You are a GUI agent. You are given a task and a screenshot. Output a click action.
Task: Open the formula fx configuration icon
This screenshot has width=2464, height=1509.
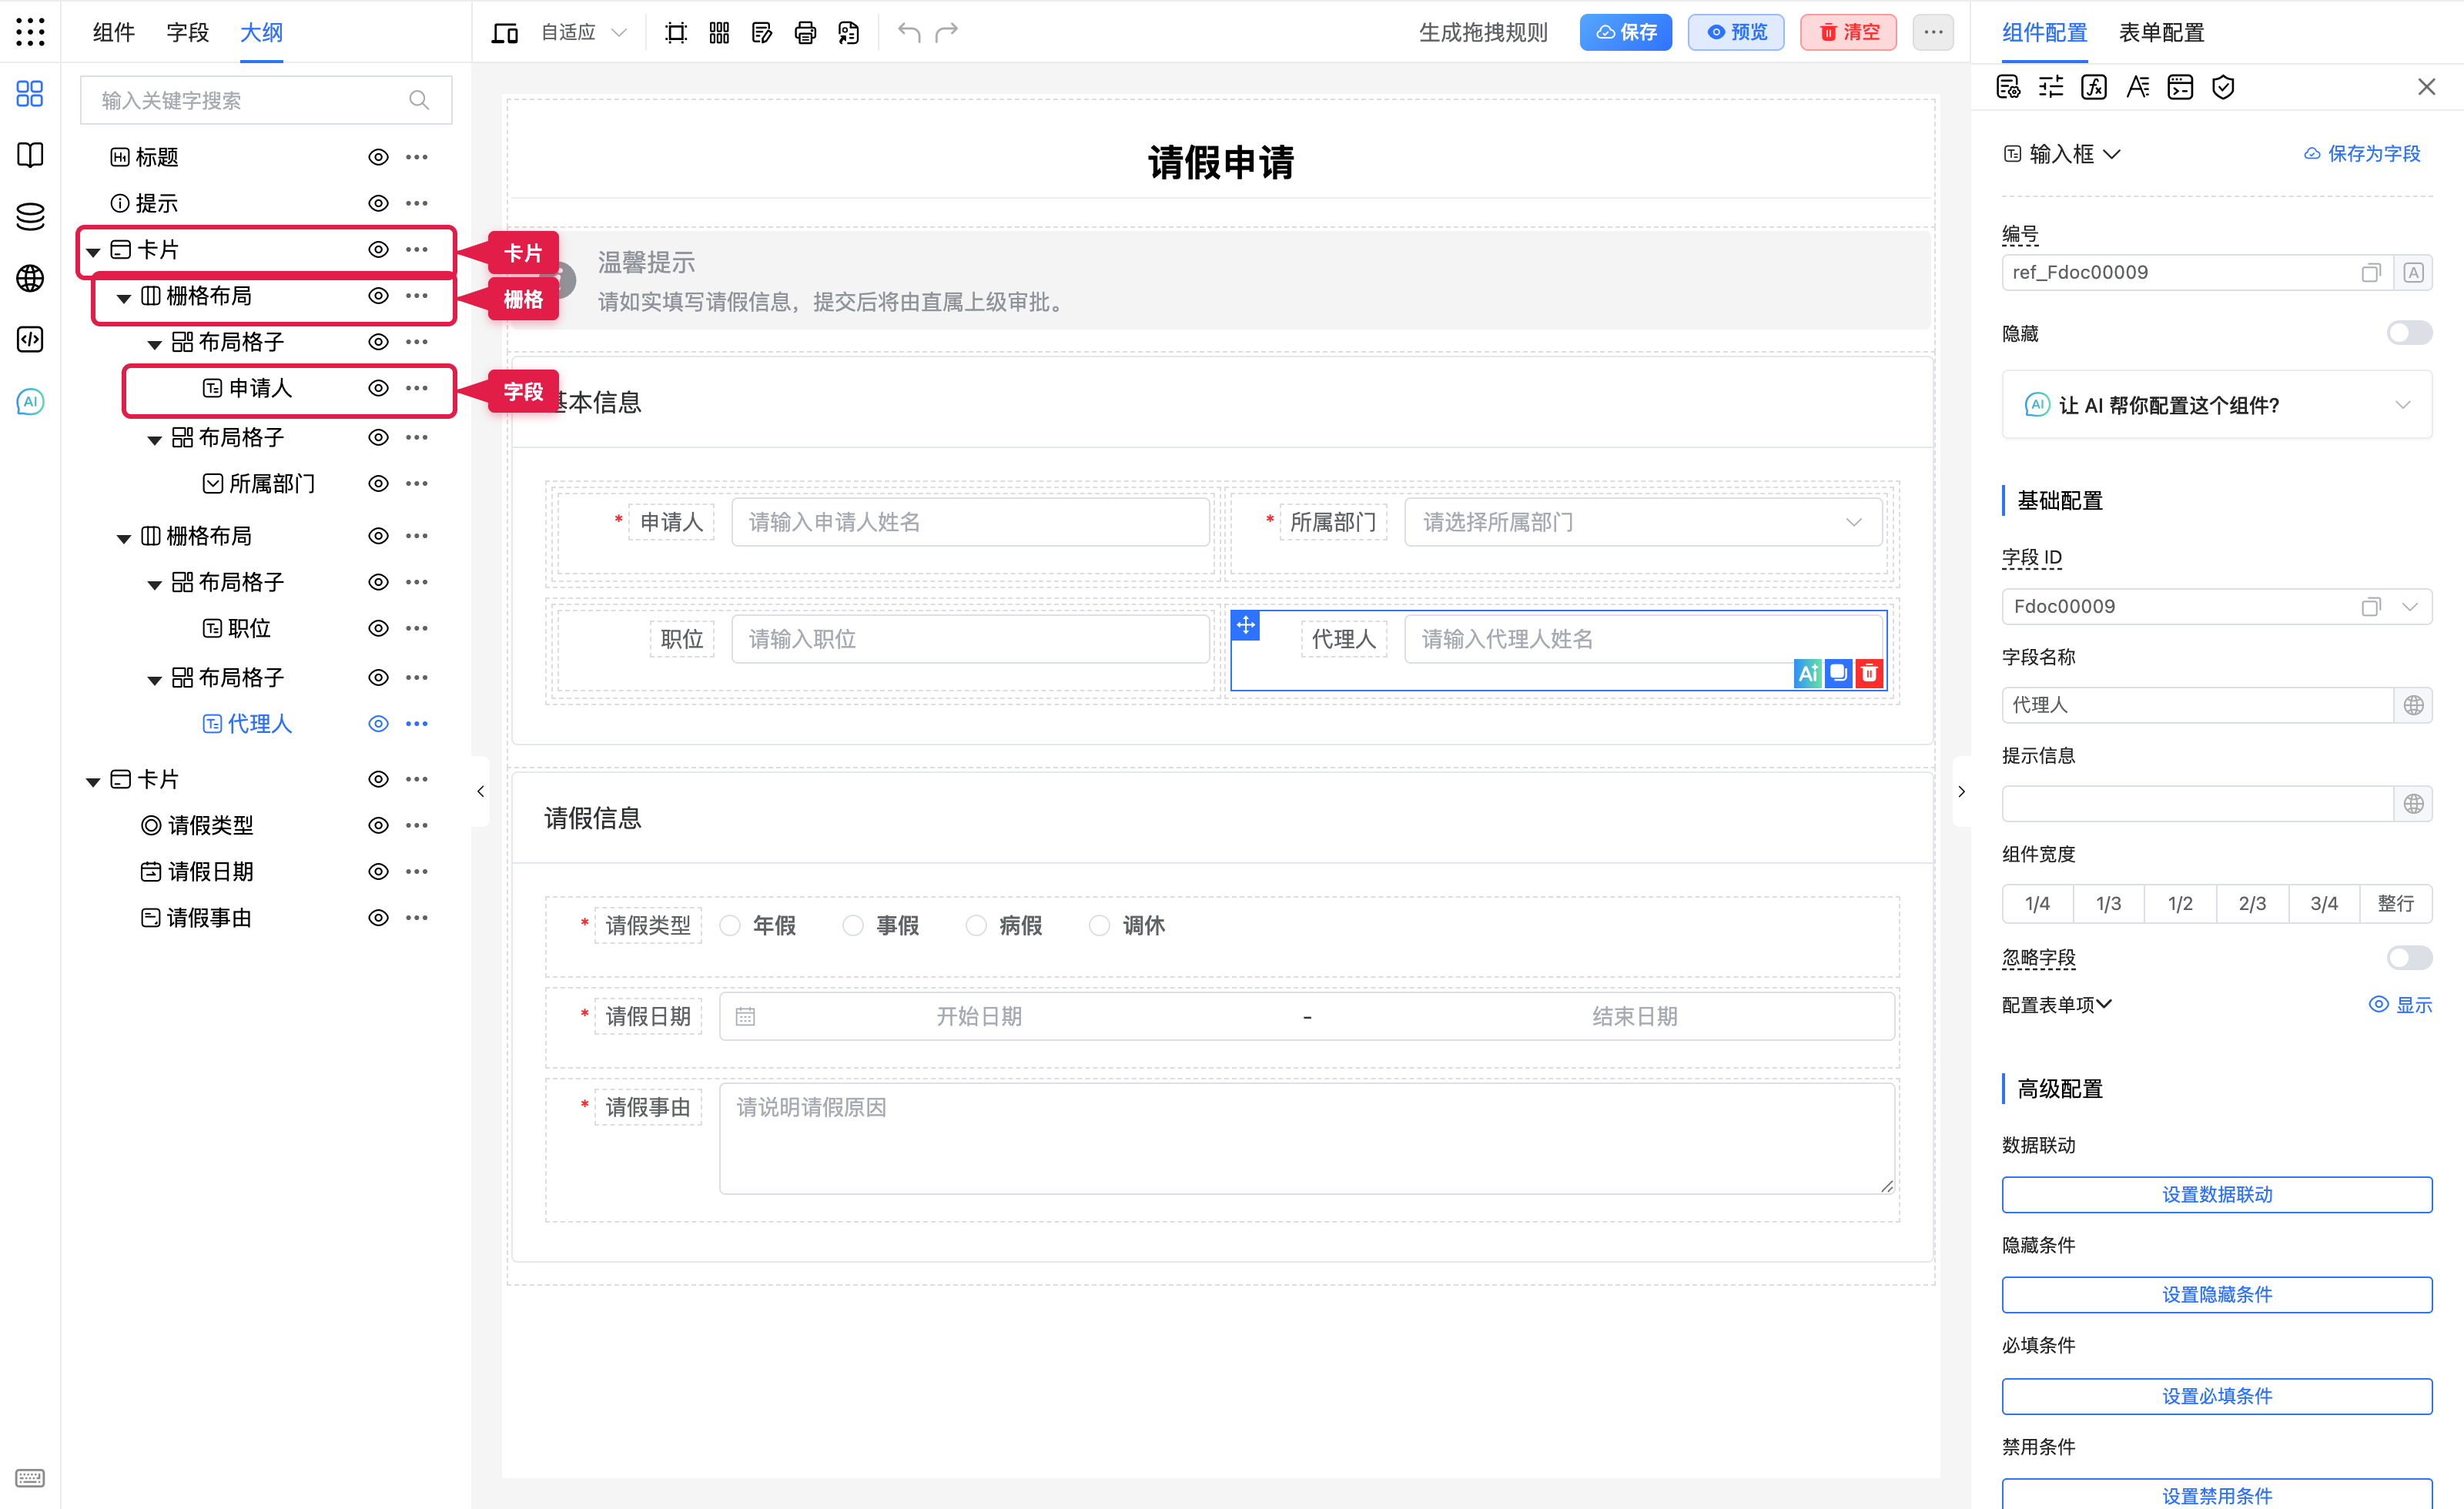pyautogui.click(x=2093, y=87)
